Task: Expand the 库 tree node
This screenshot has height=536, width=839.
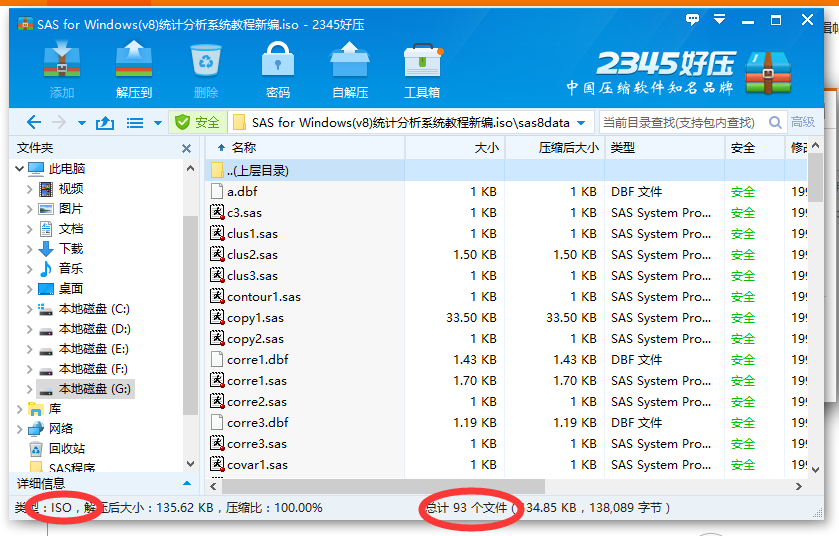Action: [19, 409]
